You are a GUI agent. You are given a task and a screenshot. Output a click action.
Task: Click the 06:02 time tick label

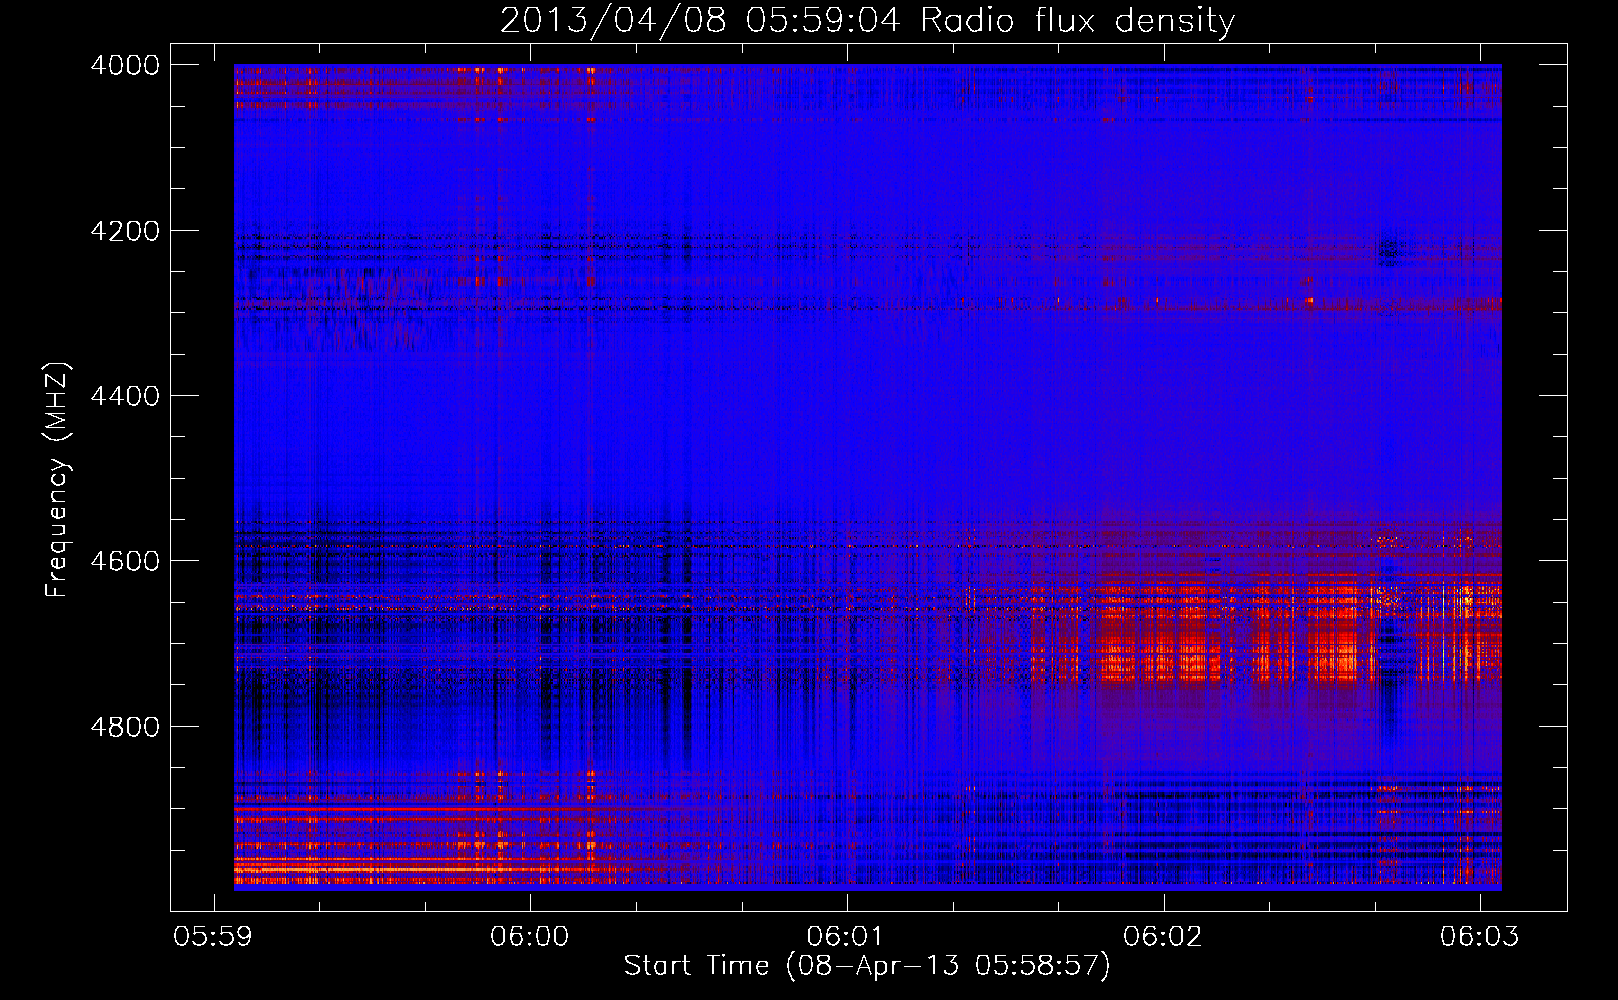(1163, 936)
